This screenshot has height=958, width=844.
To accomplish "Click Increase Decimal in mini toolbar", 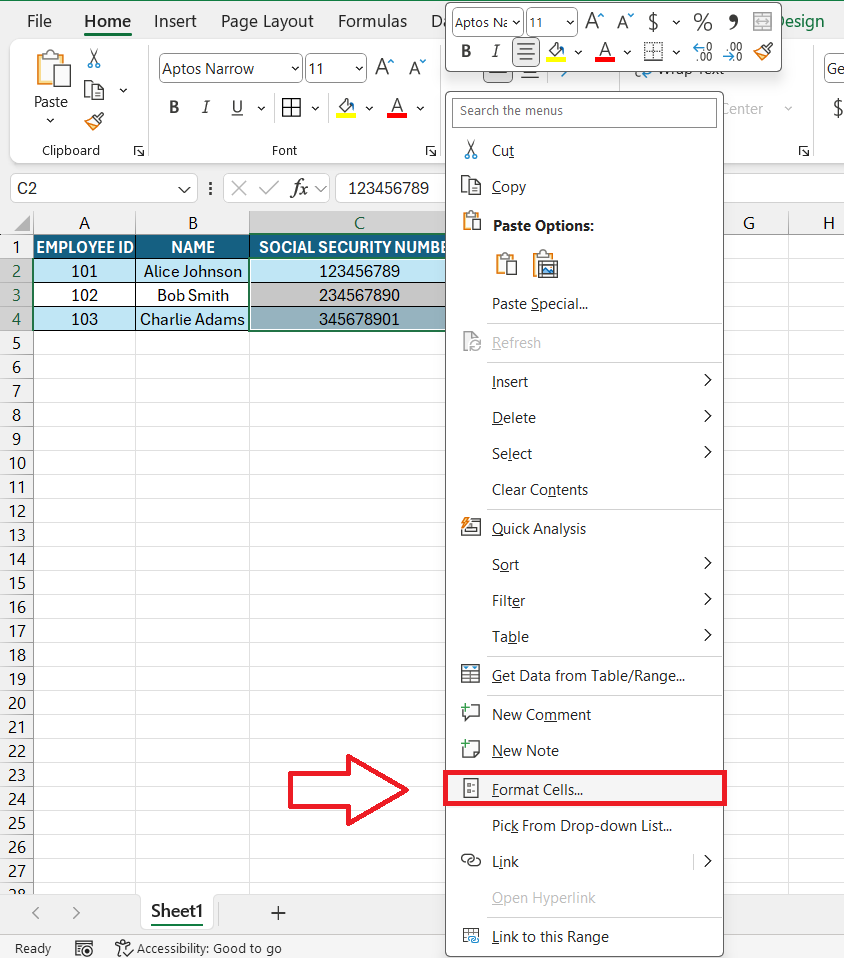I will tap(702, 52).
